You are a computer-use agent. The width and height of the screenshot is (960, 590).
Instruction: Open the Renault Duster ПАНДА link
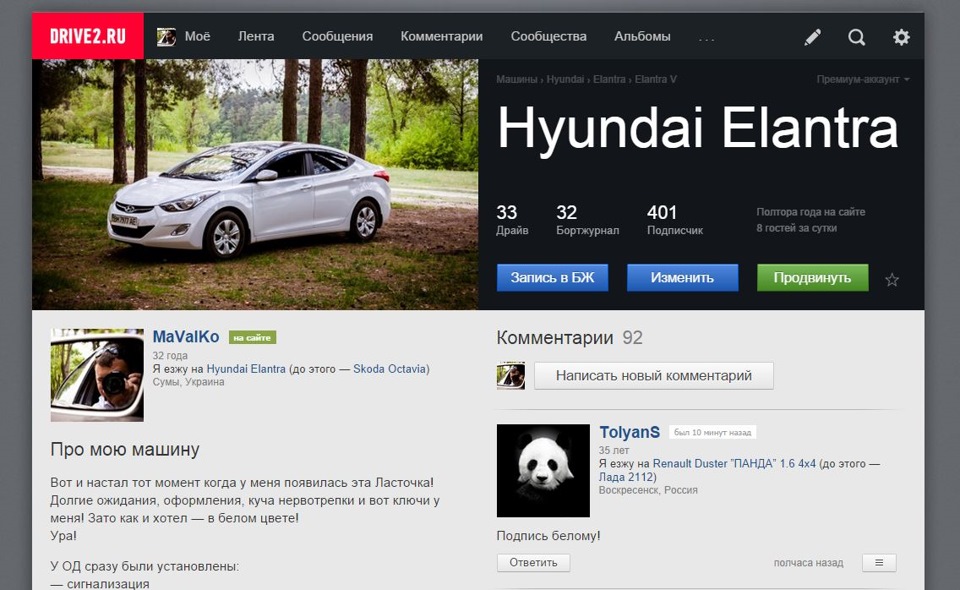pos(734,464)
